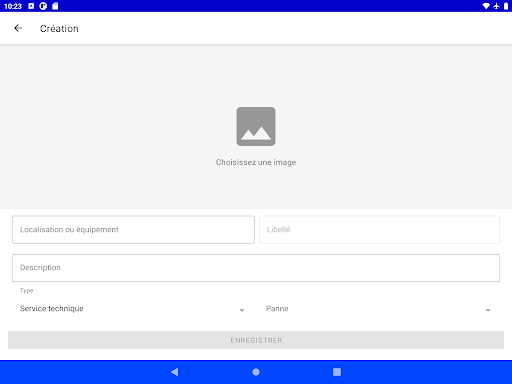Click the ENREGISTRER button
The height and width of the screenshot is (384, 512).
256,340
